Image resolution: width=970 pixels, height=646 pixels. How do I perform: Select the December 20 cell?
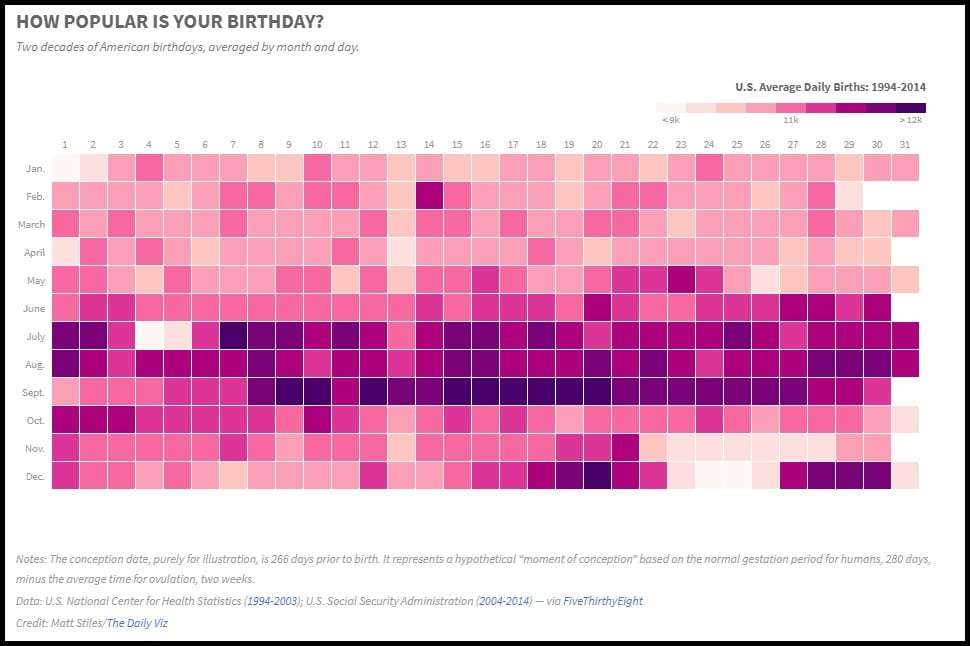tap(597, 475)
